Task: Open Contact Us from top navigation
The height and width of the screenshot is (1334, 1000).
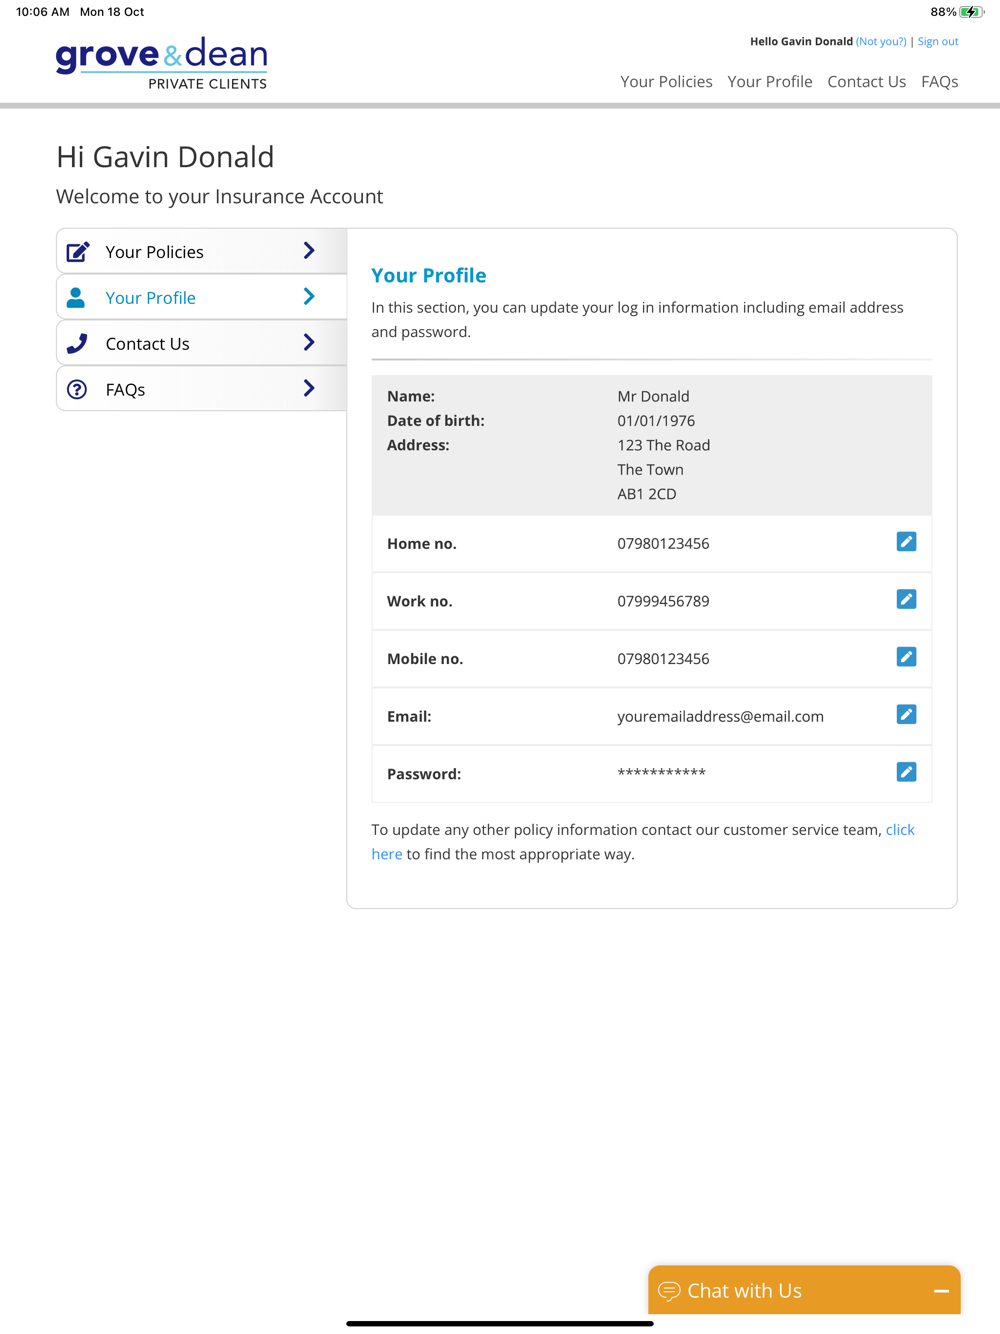Action: 867,82
